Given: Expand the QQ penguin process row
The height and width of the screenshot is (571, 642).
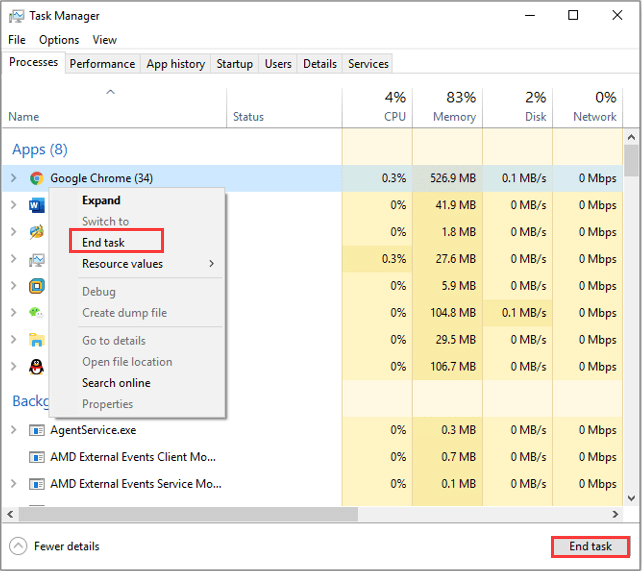Looking at the screenshot, I should tap(14, 367).
